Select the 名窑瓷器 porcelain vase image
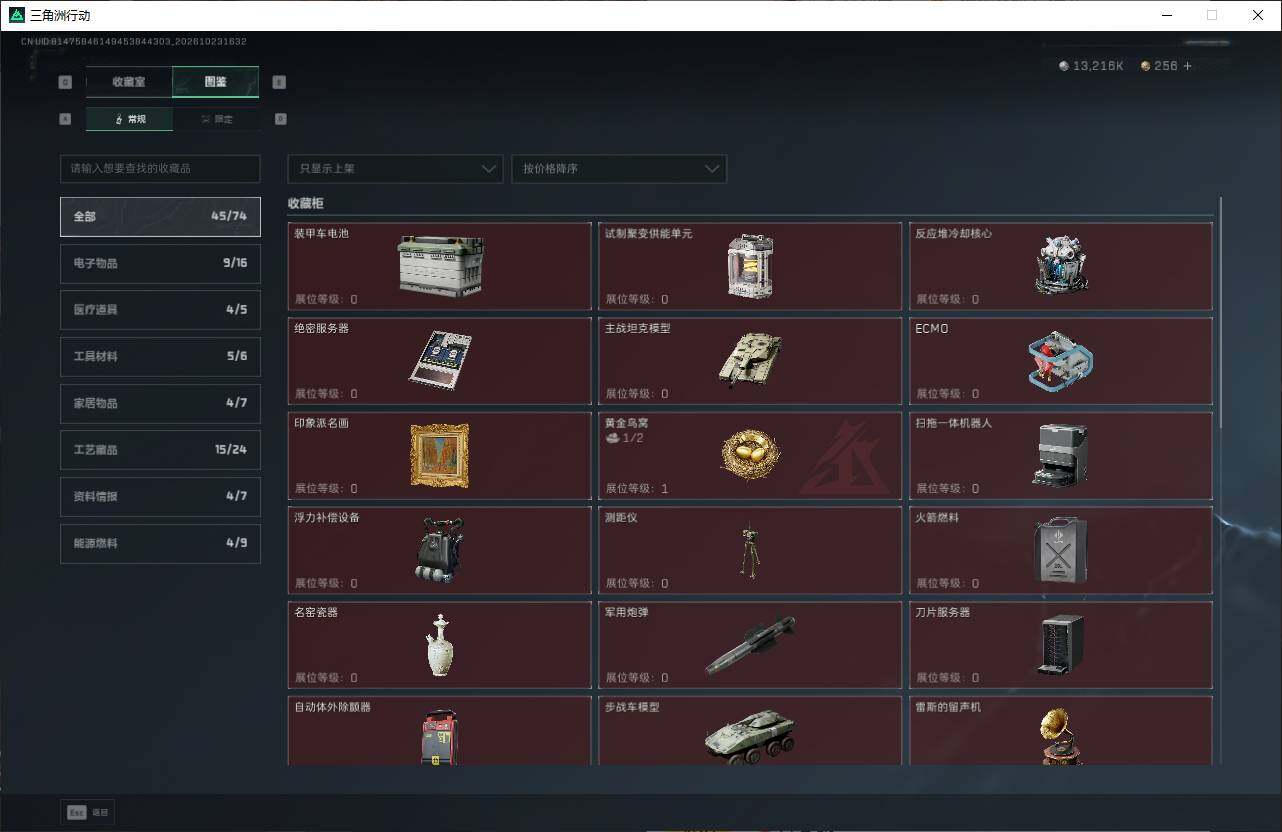 click(x=440, y=645)
